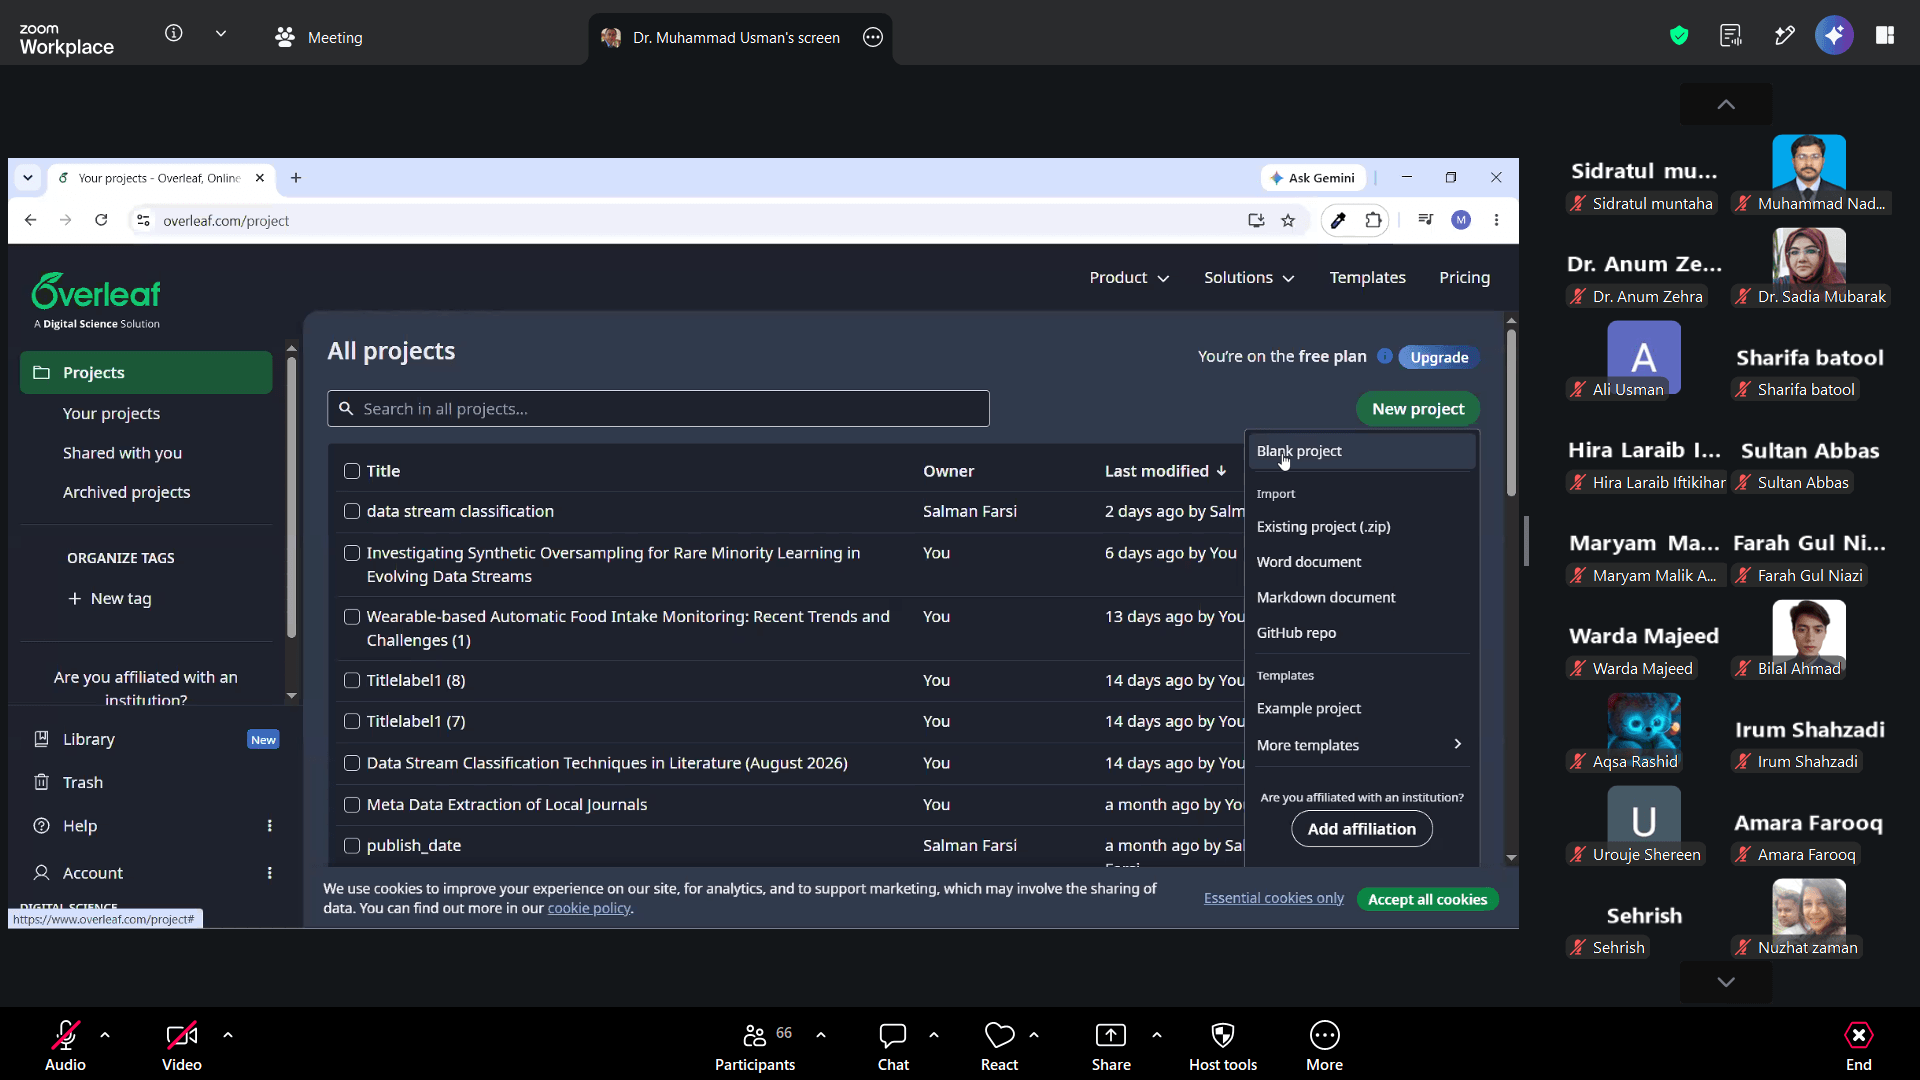
Task: Open the Chat panel
Action: [x=893, y=1046]
